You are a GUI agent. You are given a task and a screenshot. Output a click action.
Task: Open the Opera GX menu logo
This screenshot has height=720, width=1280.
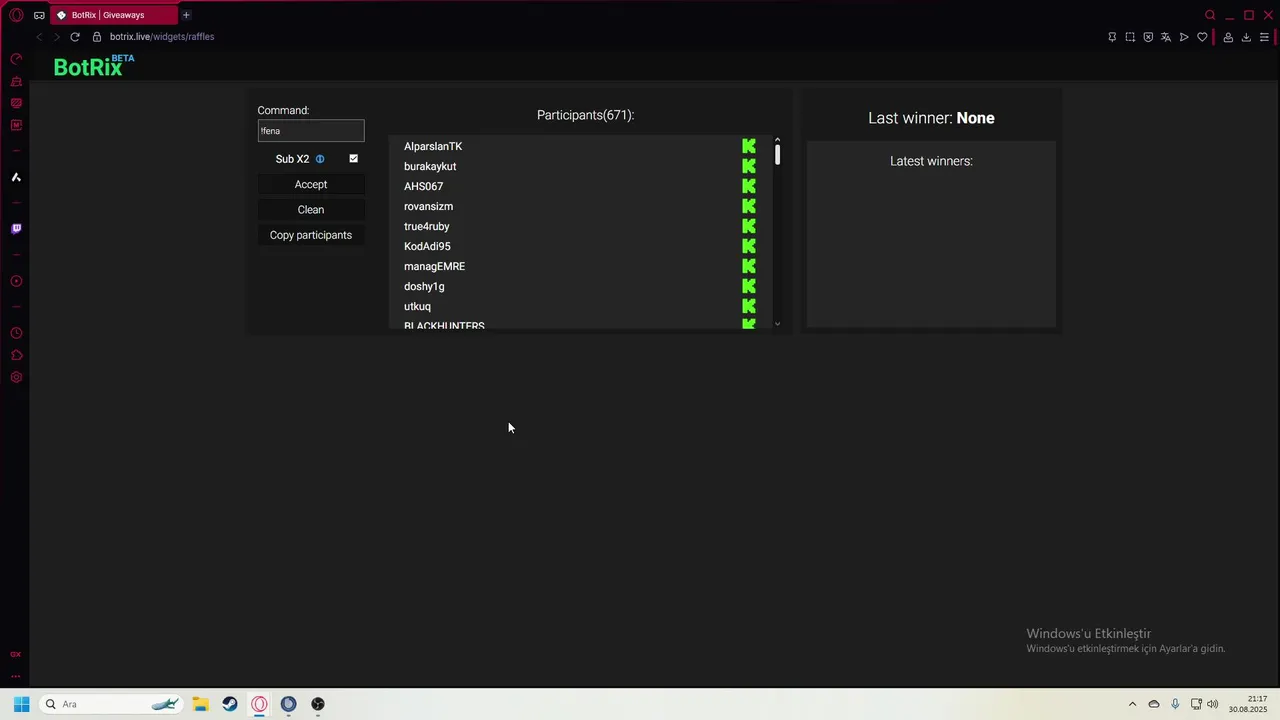click(16, 15)
